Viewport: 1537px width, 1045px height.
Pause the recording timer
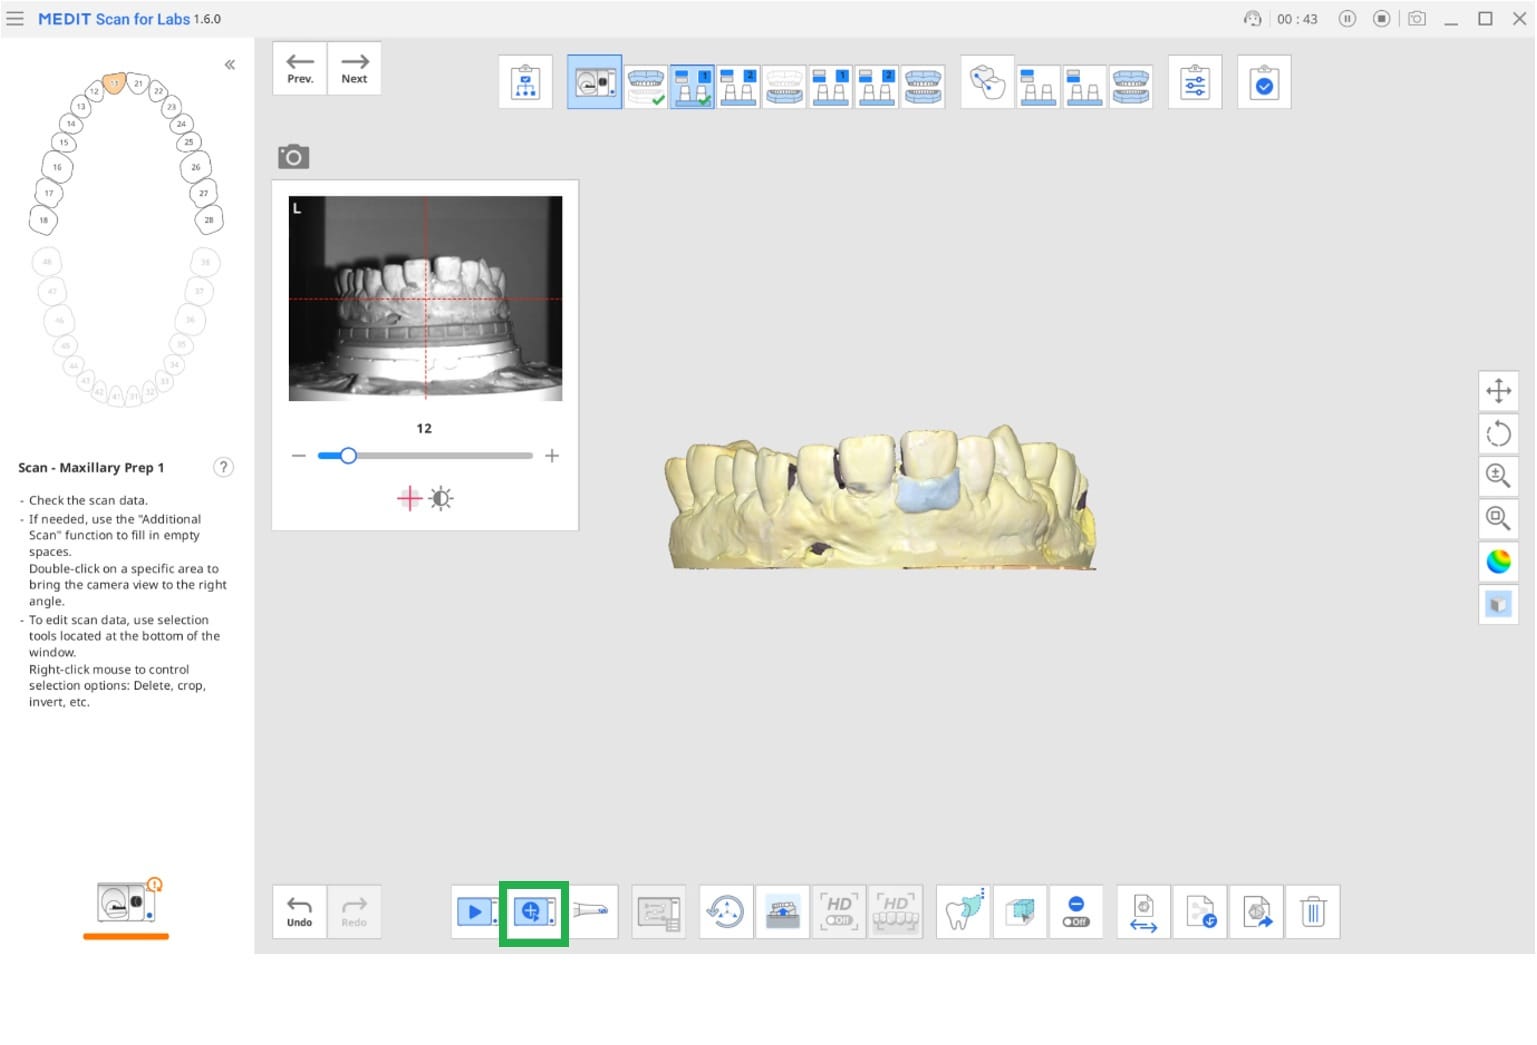point(1347,19)
